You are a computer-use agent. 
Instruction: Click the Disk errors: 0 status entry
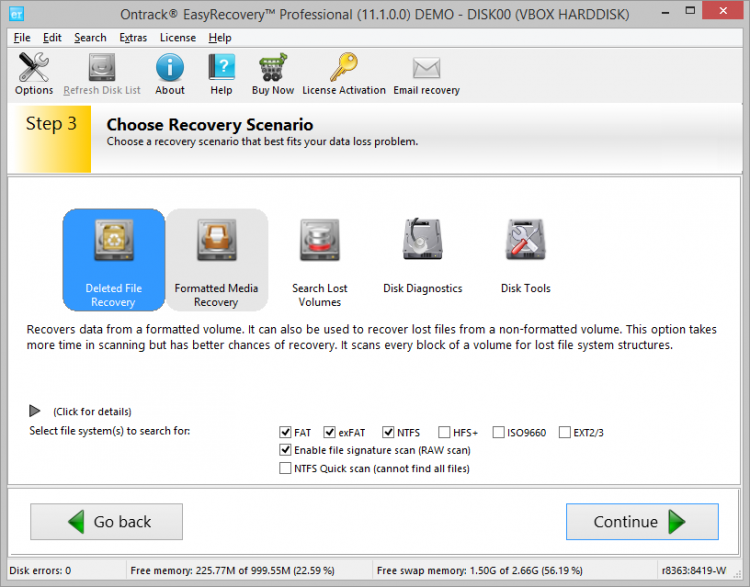pyautogui.click(x=40, y=571)
